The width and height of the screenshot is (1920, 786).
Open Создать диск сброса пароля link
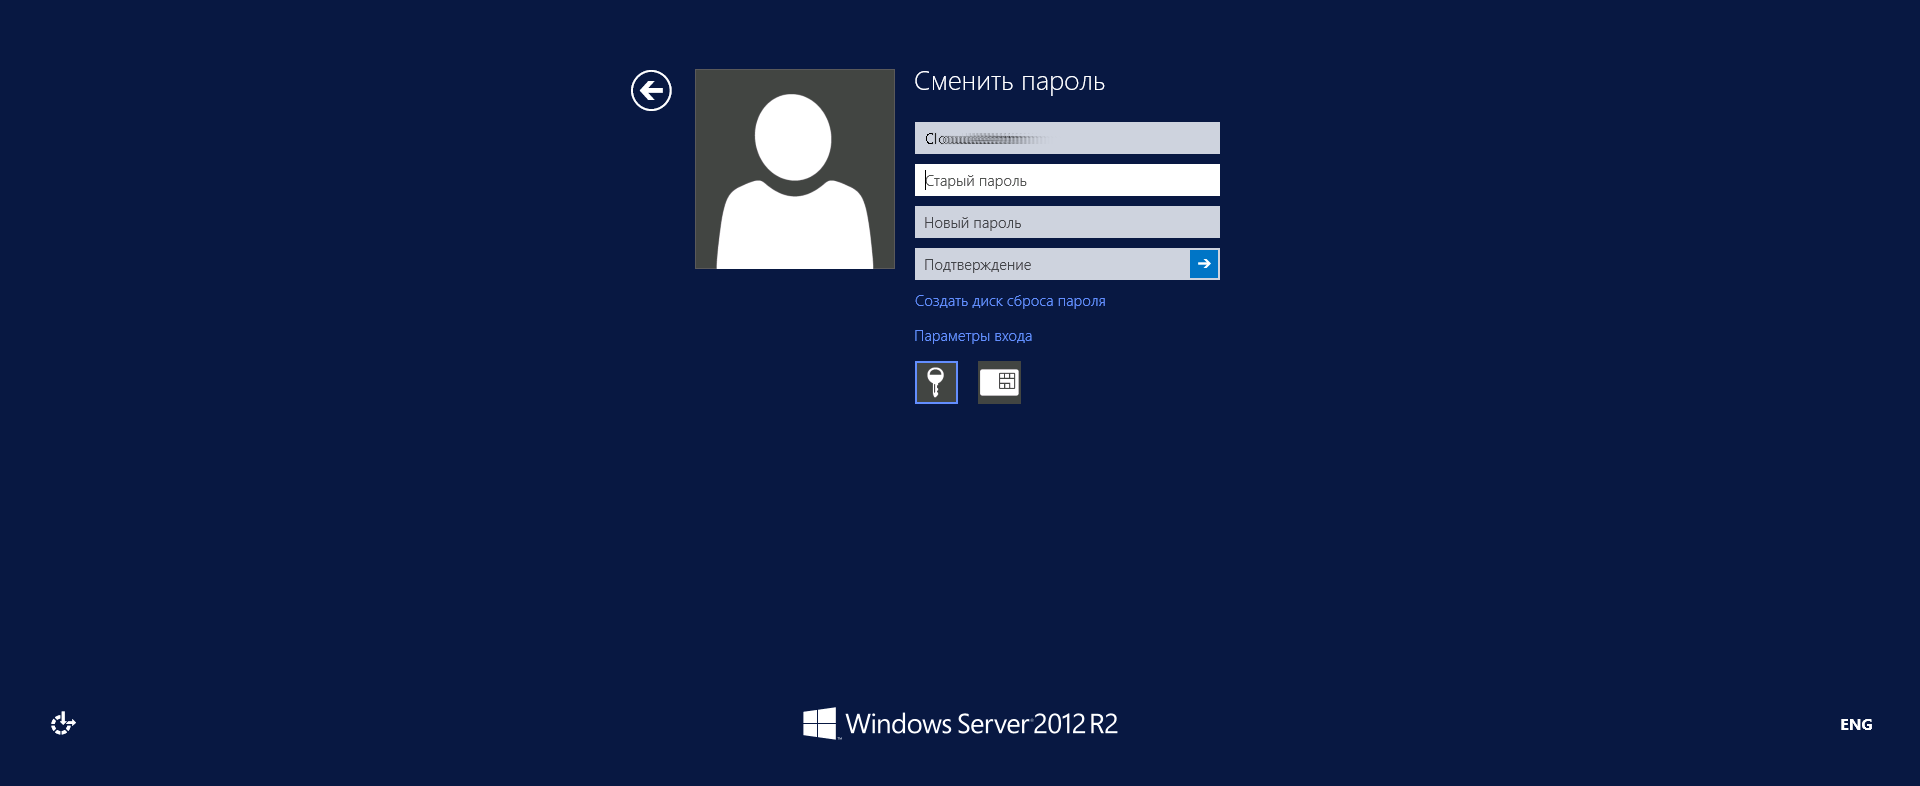[x=1009, y=301]
